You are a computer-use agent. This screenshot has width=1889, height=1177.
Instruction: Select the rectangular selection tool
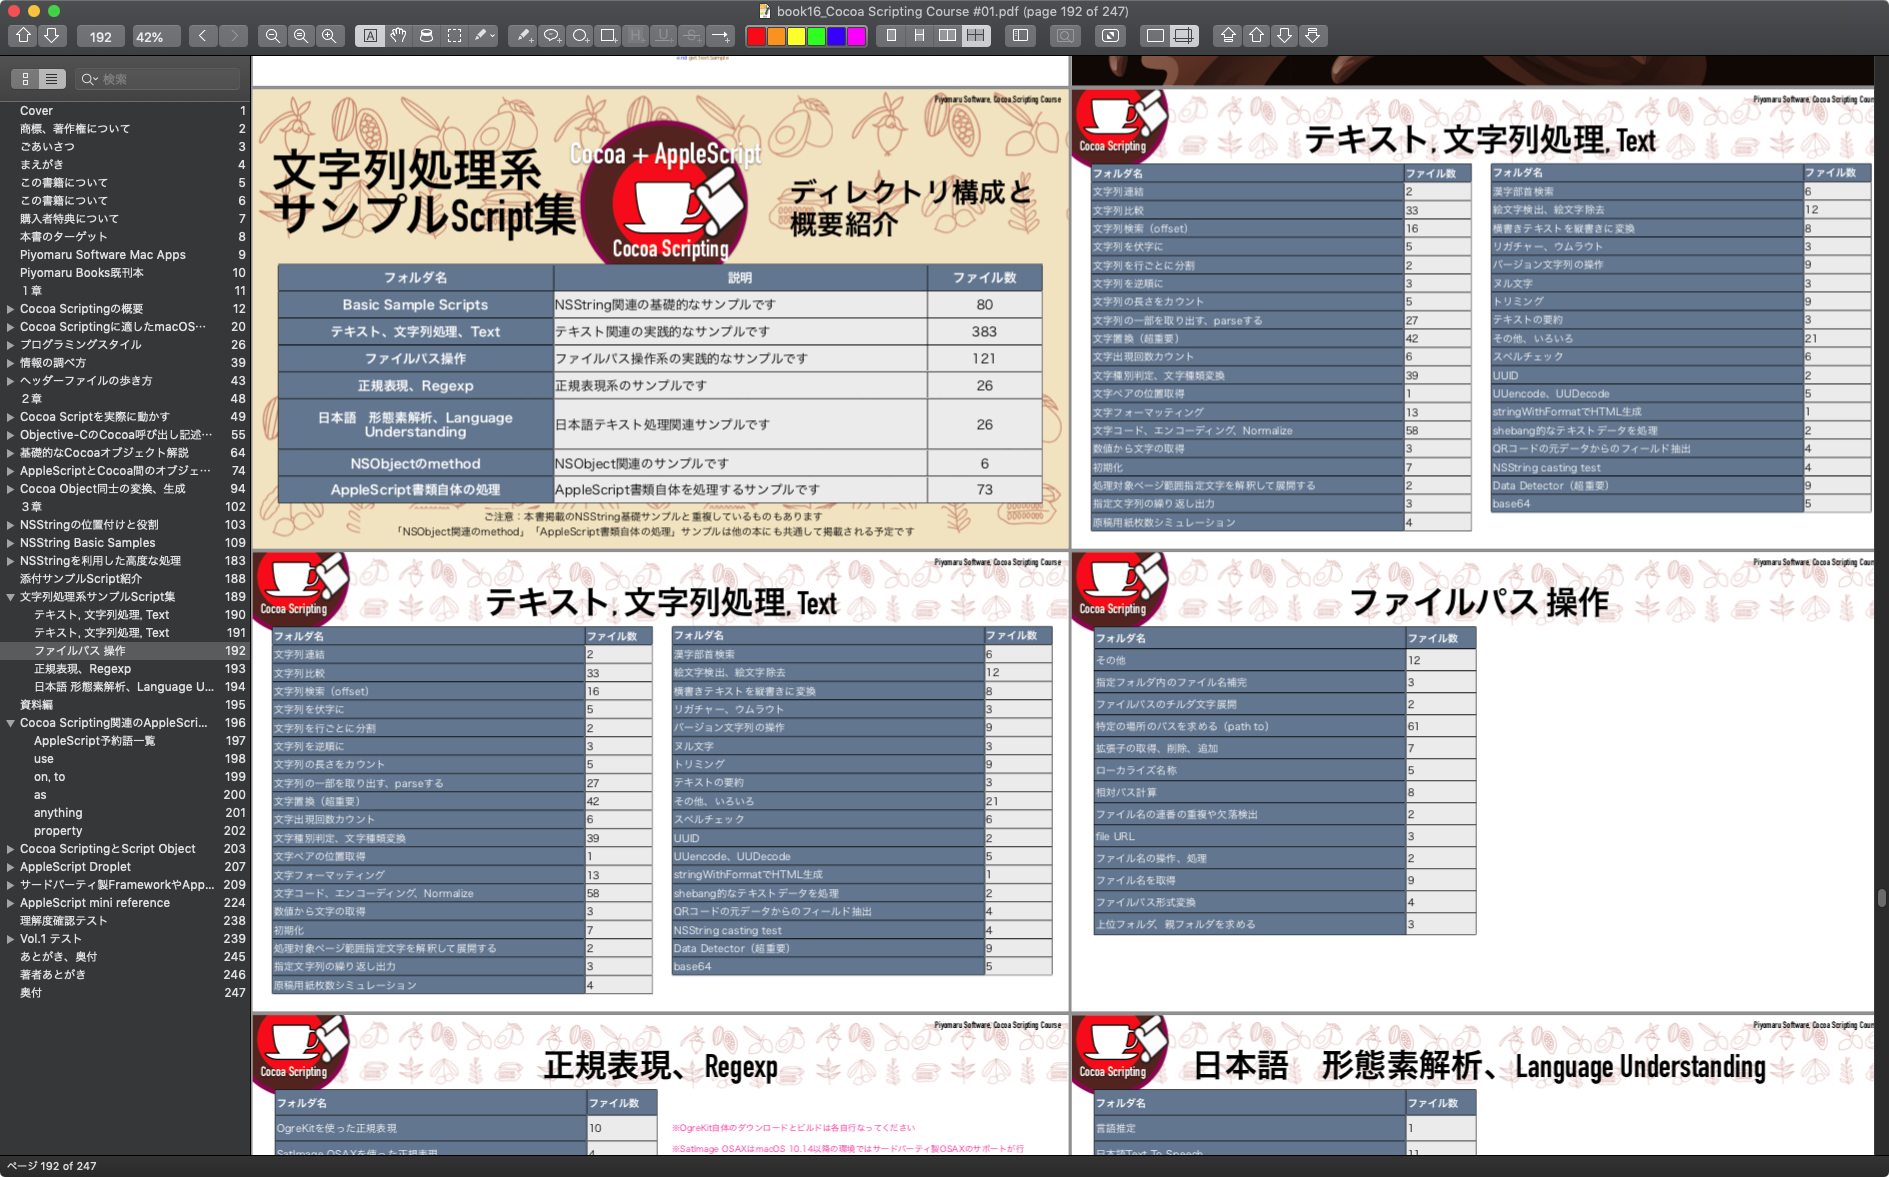tap(454, 36)
